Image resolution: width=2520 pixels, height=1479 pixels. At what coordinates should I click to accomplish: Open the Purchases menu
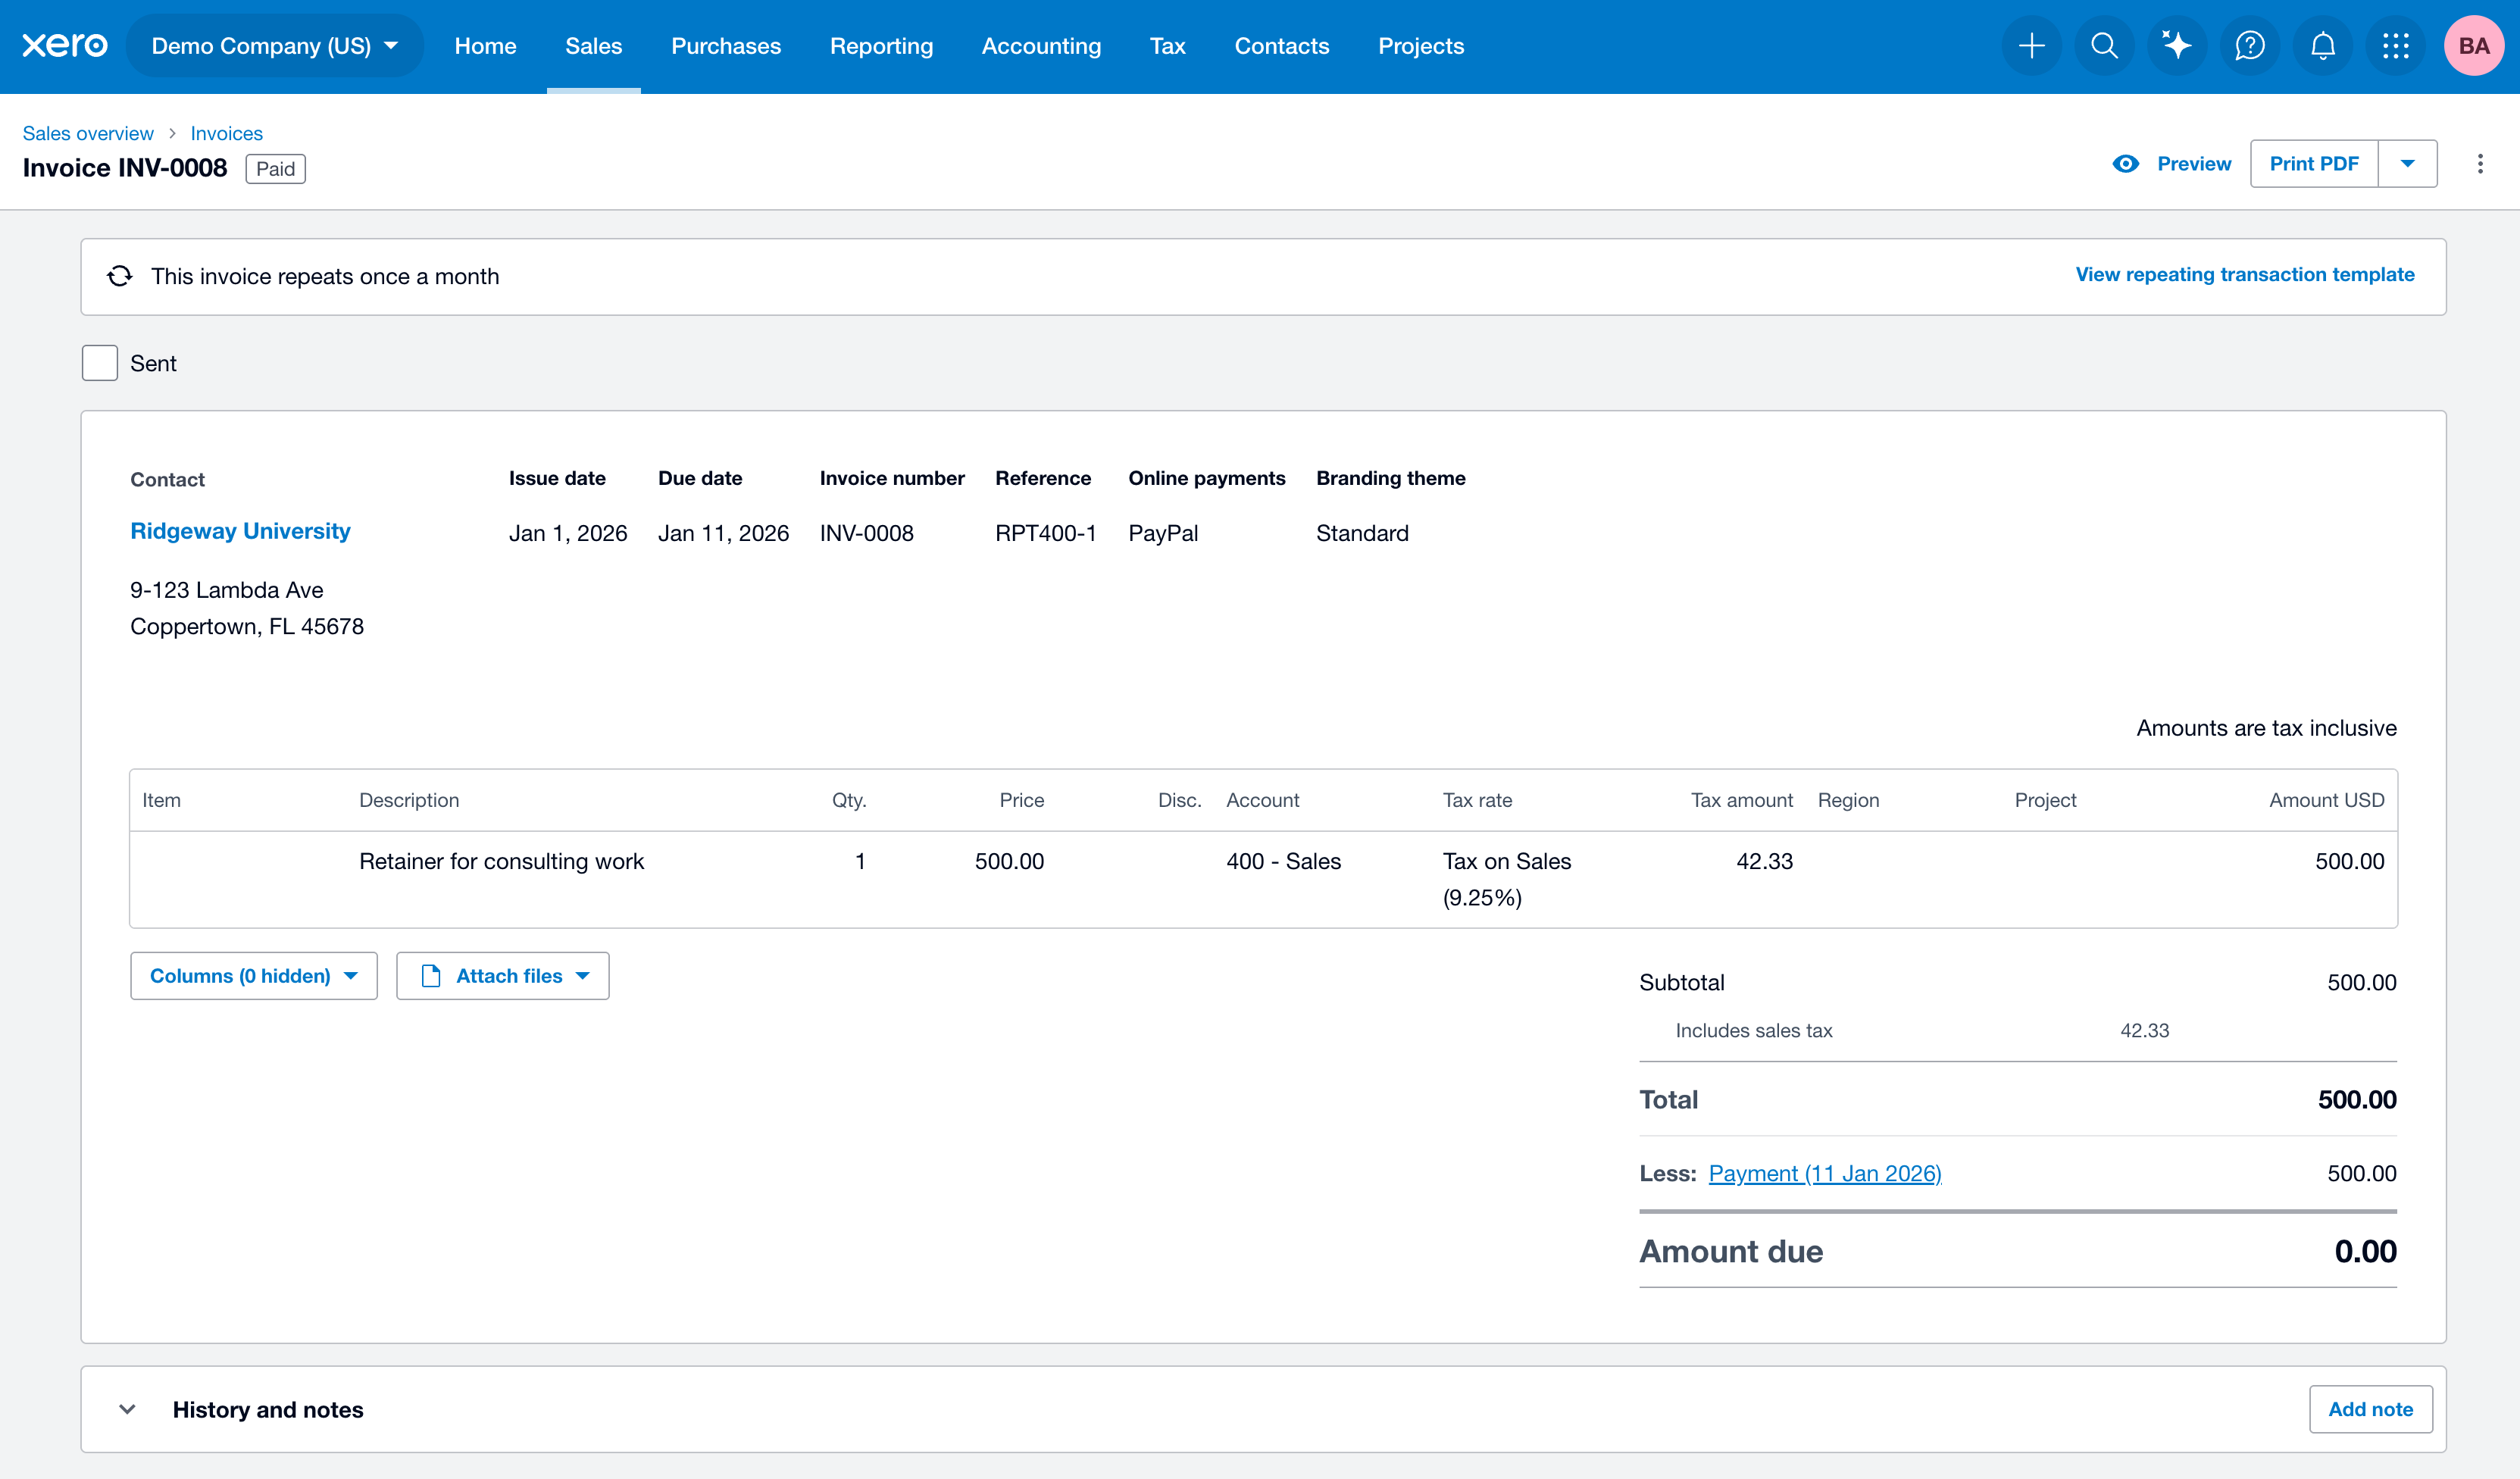click(x=726, y=46)
